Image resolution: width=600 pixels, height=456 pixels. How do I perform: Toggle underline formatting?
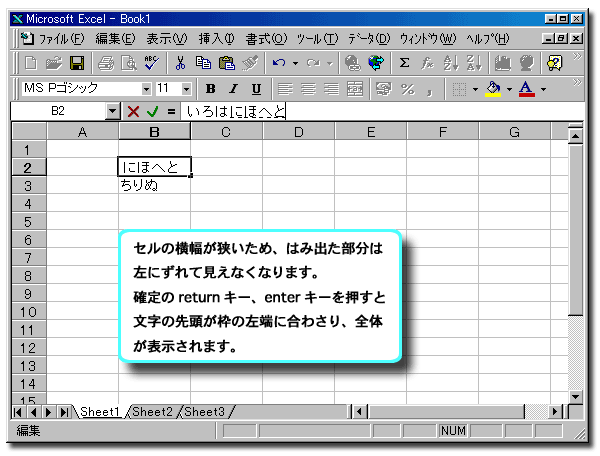click(x=256, y=89)
